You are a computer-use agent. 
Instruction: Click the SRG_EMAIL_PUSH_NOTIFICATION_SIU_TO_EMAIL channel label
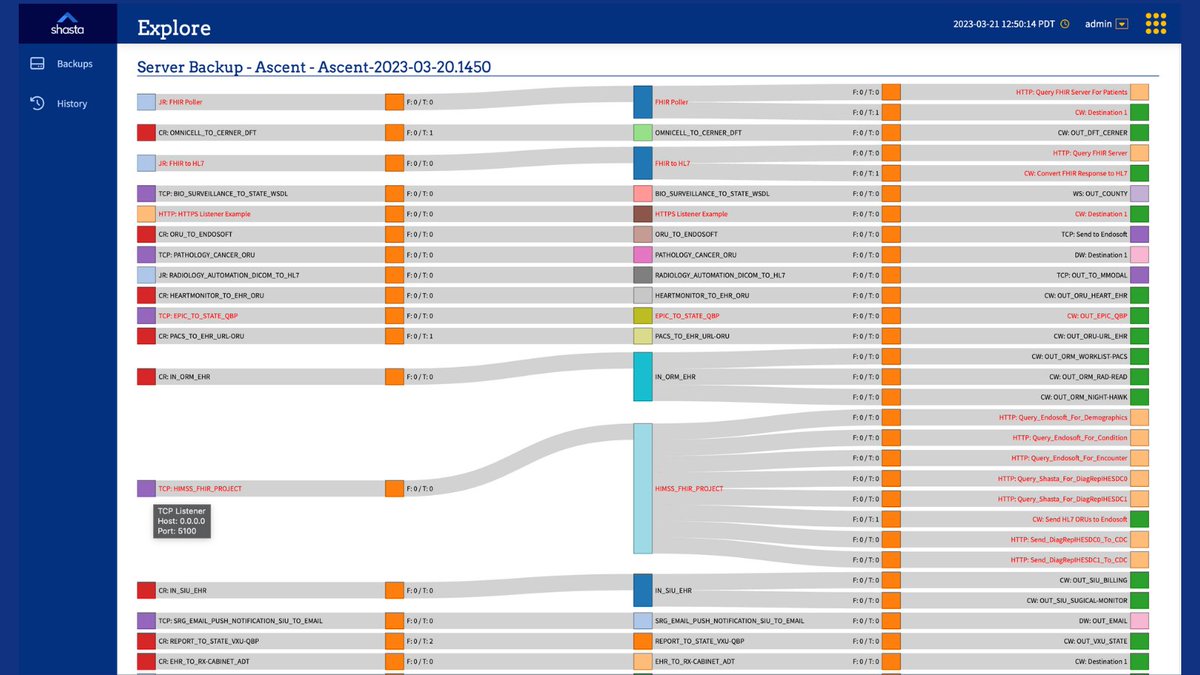[x=730, y=621]
